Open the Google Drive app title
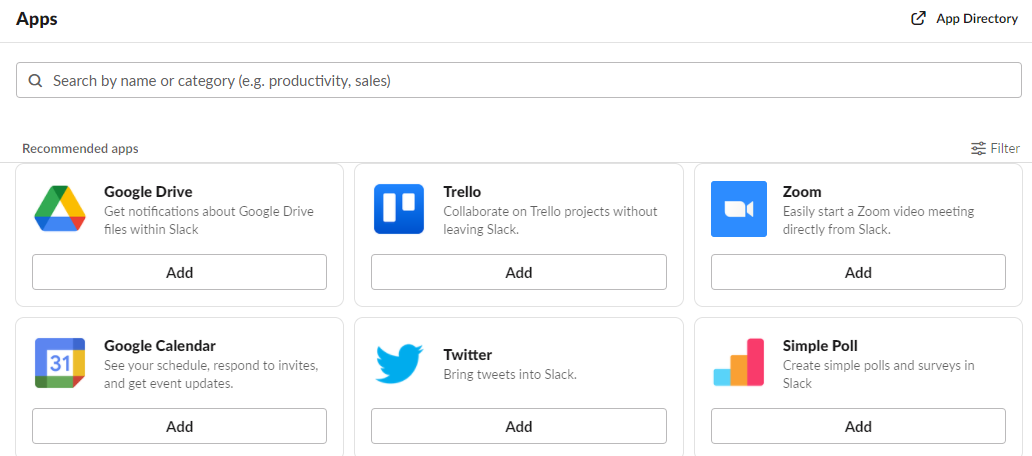1032x456 pixels. point(148,192)
